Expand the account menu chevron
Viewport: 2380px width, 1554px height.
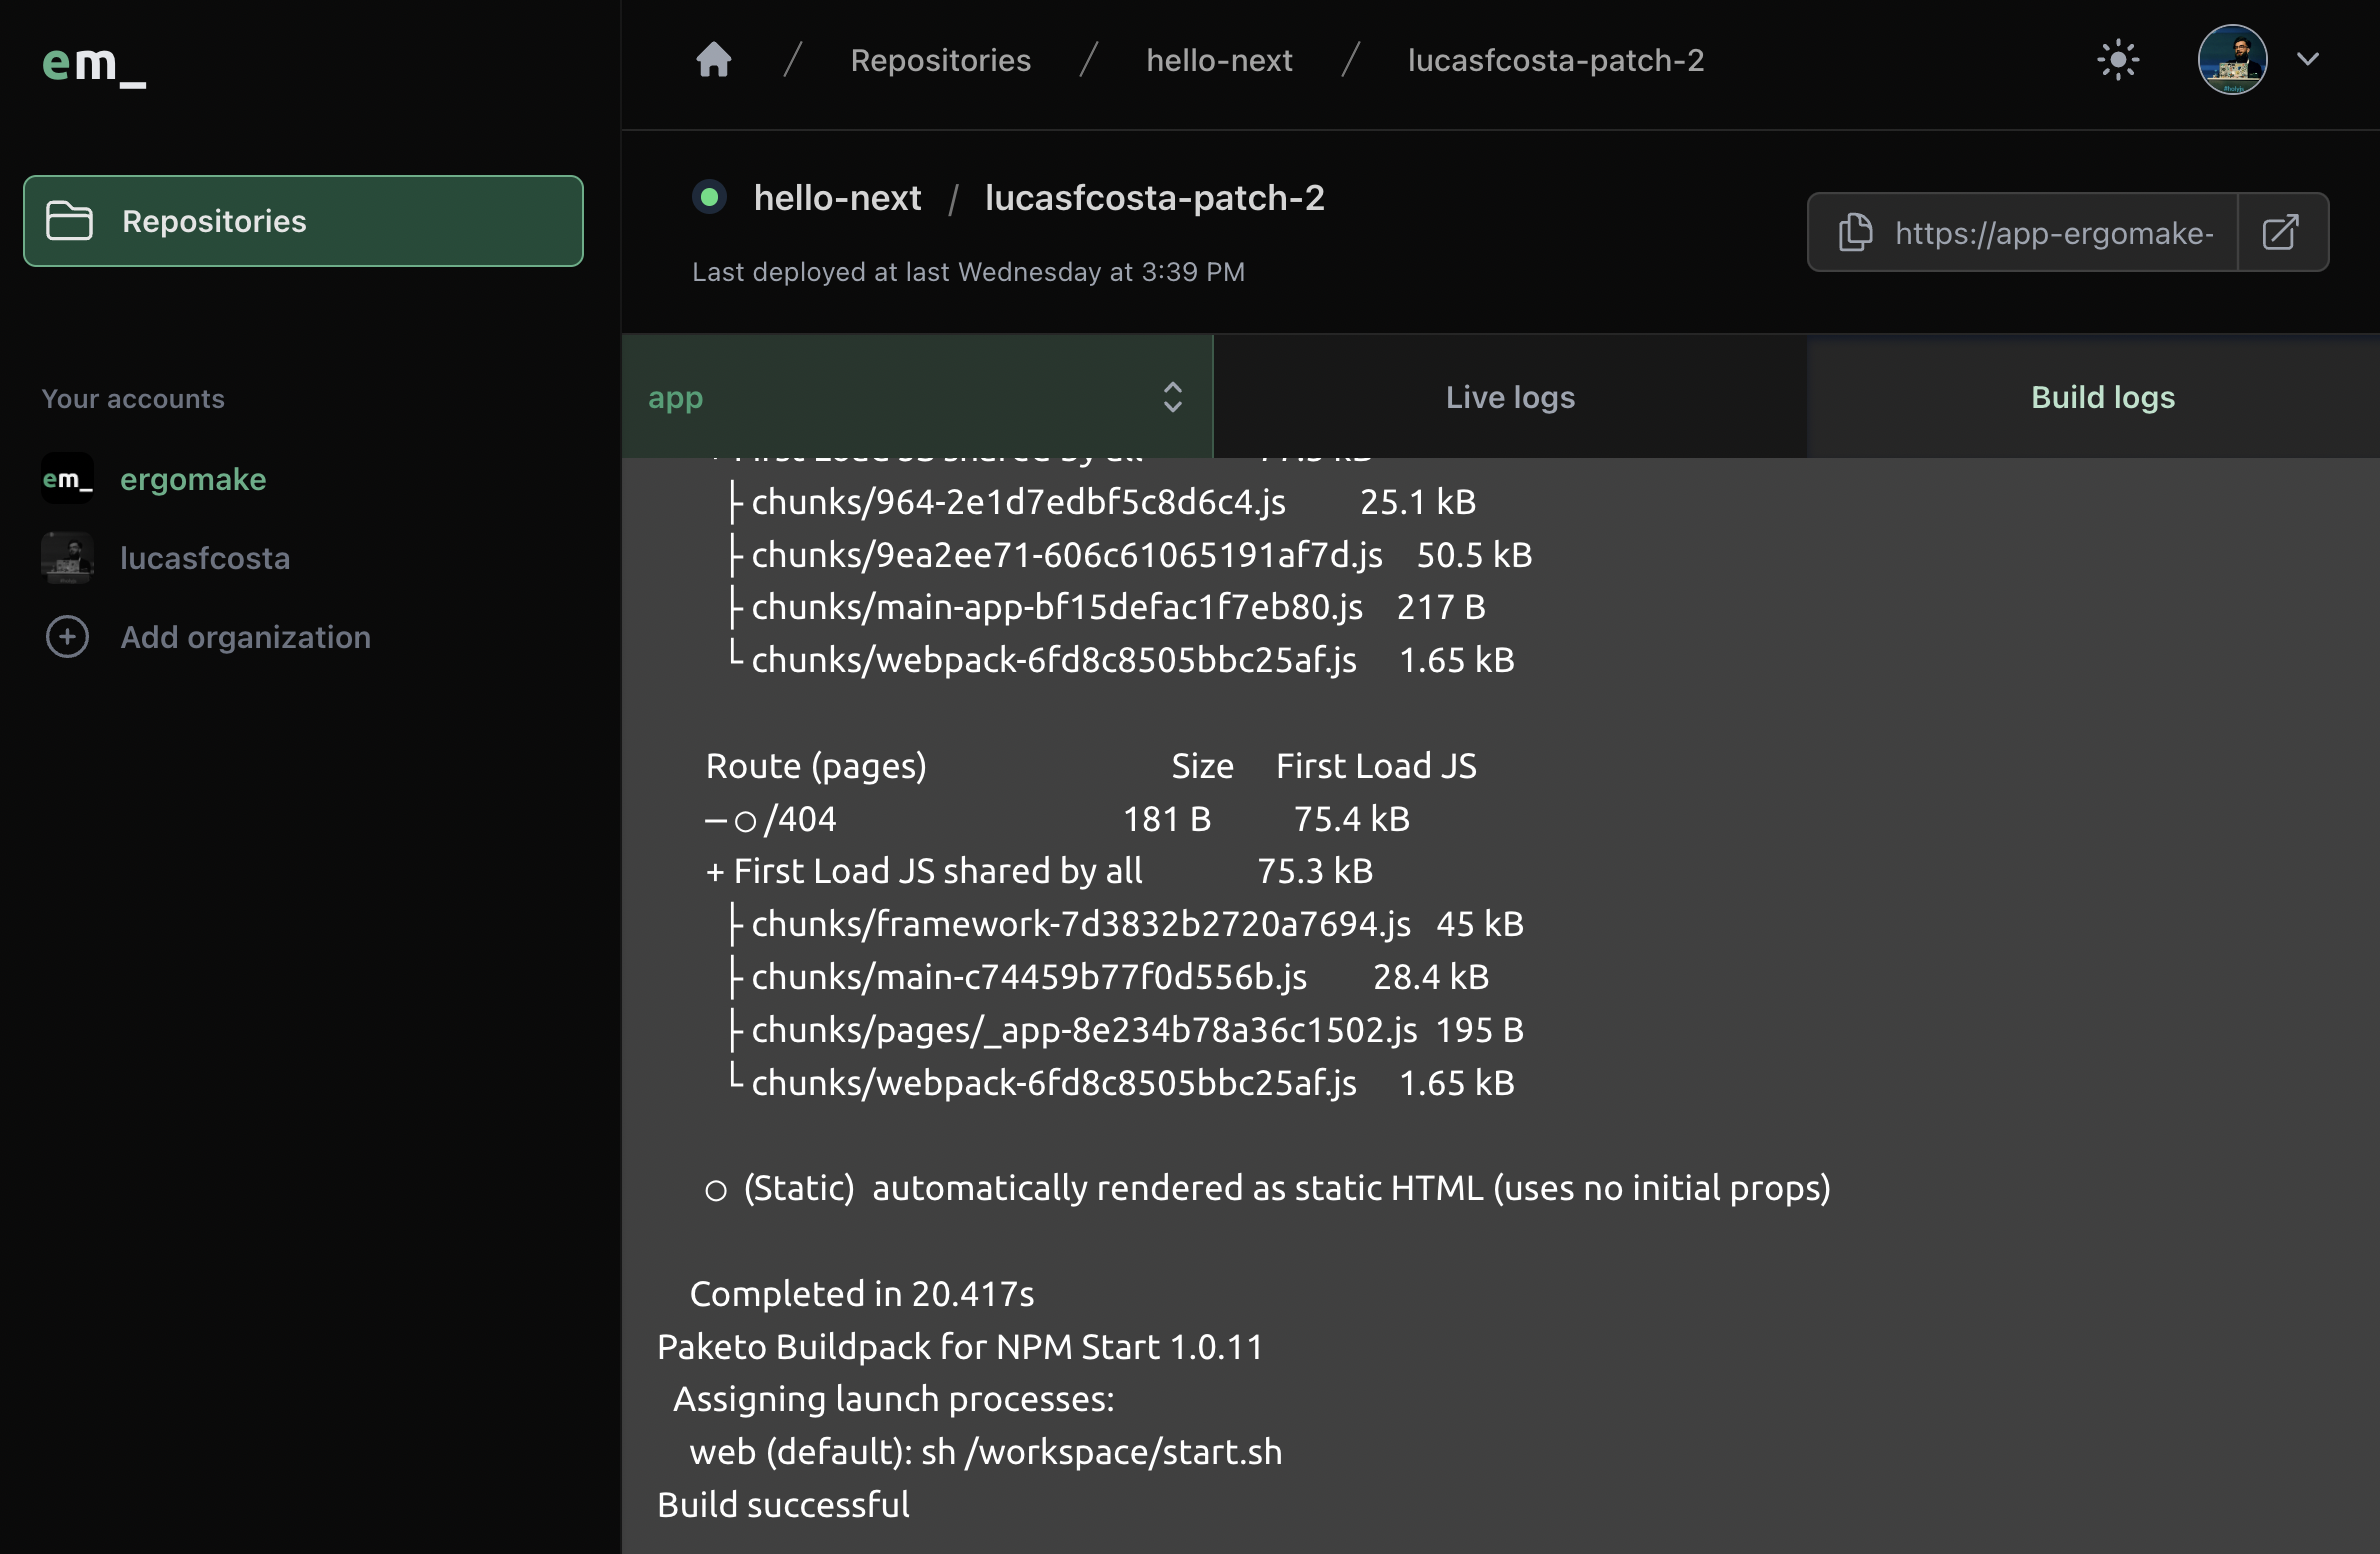pos(2309,60)
